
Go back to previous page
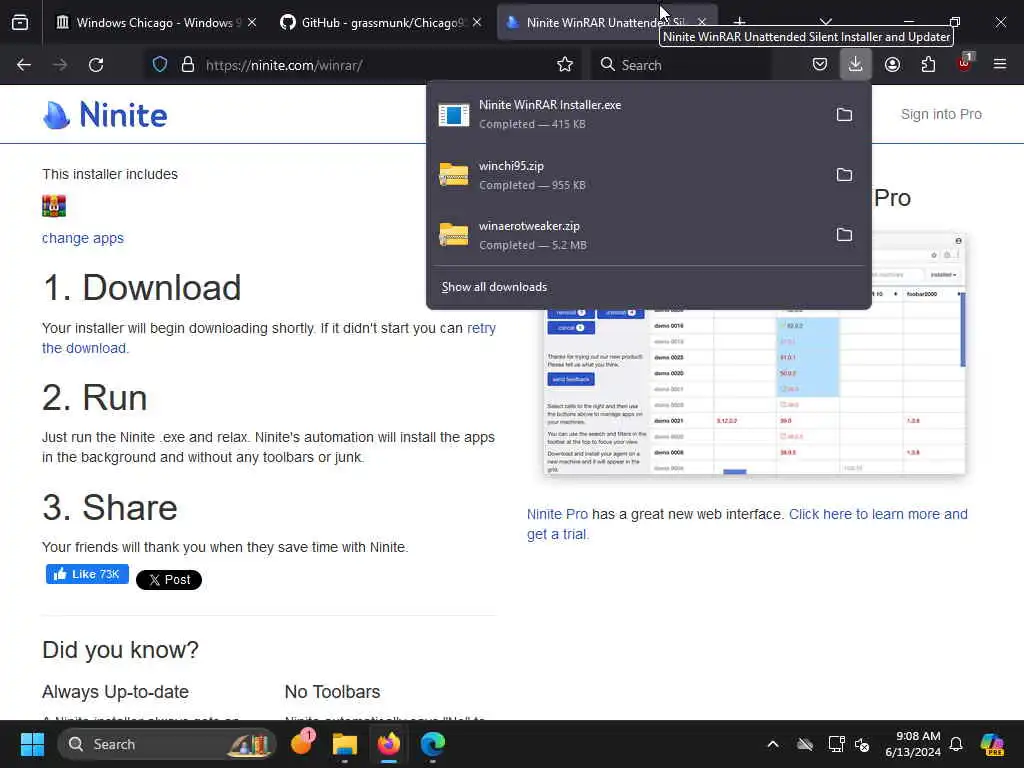click(24, 65)
